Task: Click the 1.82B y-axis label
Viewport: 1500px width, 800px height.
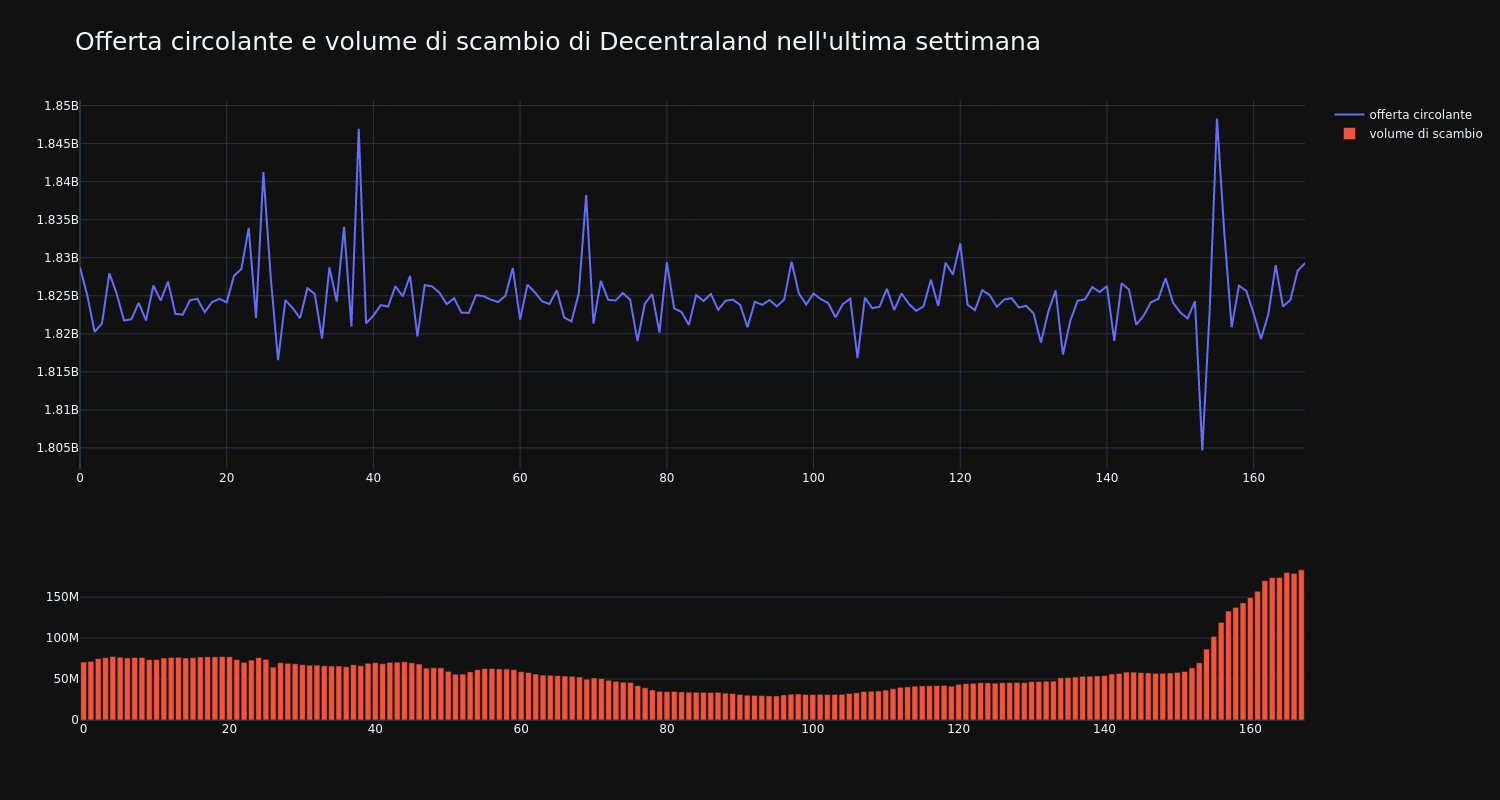Action: click(60, 334)
